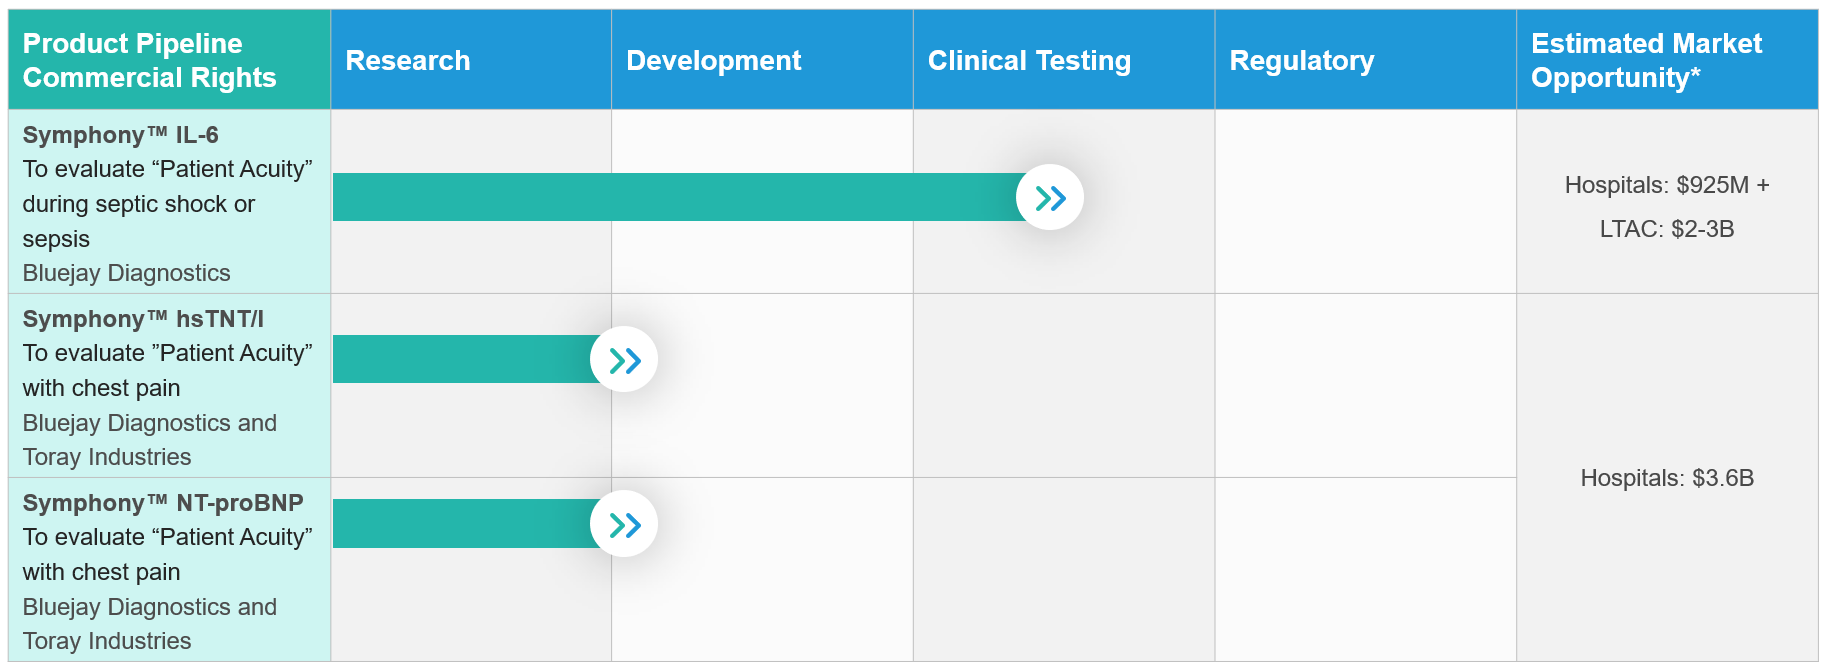Click the Symphony NT-proBNP product title
The image size is (1828, 672).
coord(163,503)
